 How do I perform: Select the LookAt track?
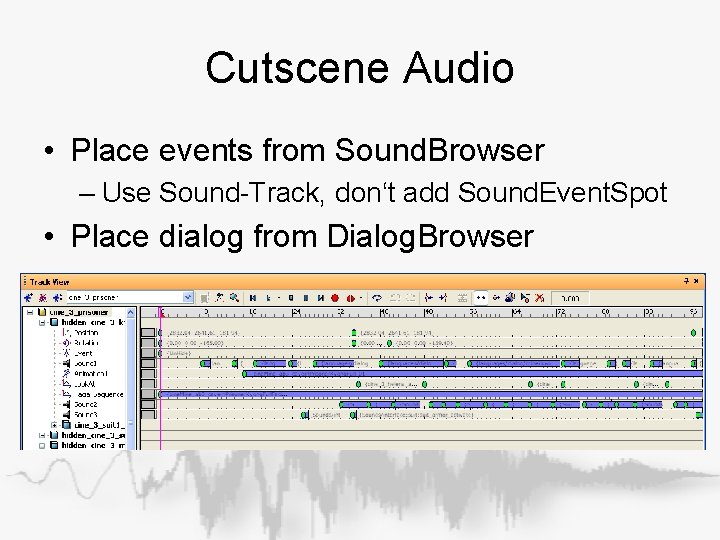click(84, 384)
